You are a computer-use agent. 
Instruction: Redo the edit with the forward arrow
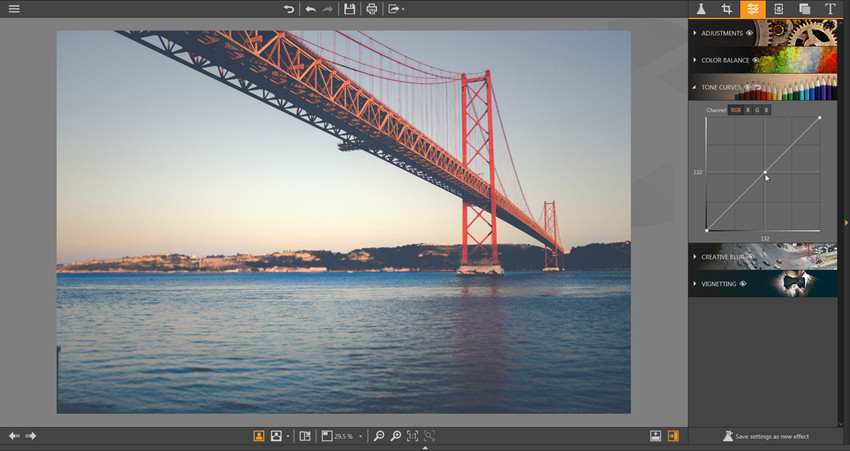click(x=327, y=9)
